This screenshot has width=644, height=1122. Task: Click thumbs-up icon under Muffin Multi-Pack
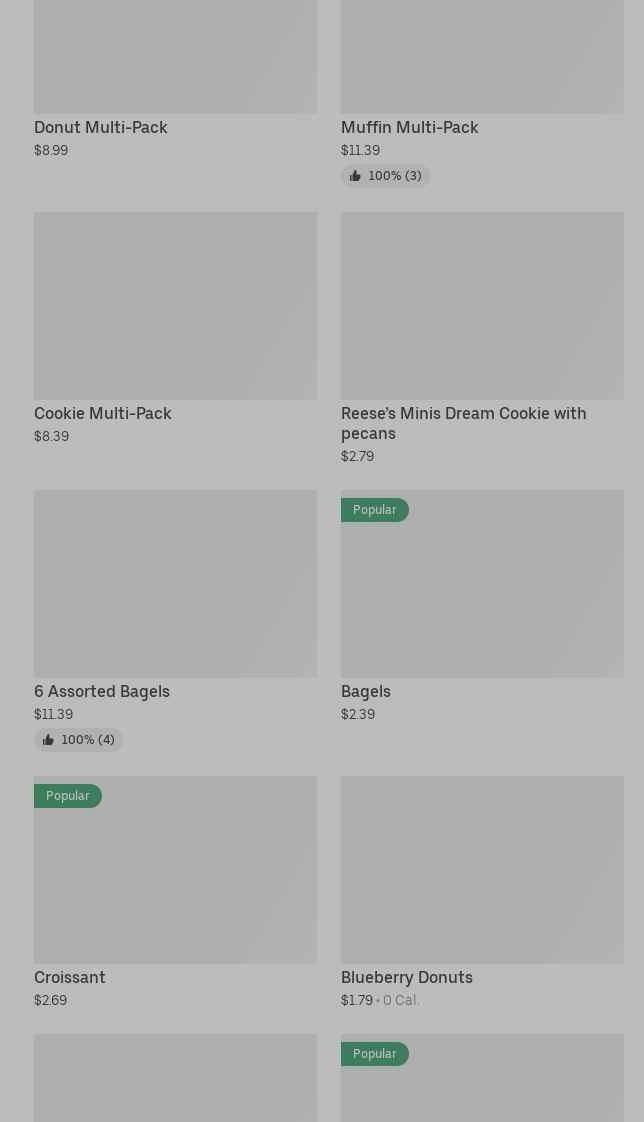tap(355, 176)
